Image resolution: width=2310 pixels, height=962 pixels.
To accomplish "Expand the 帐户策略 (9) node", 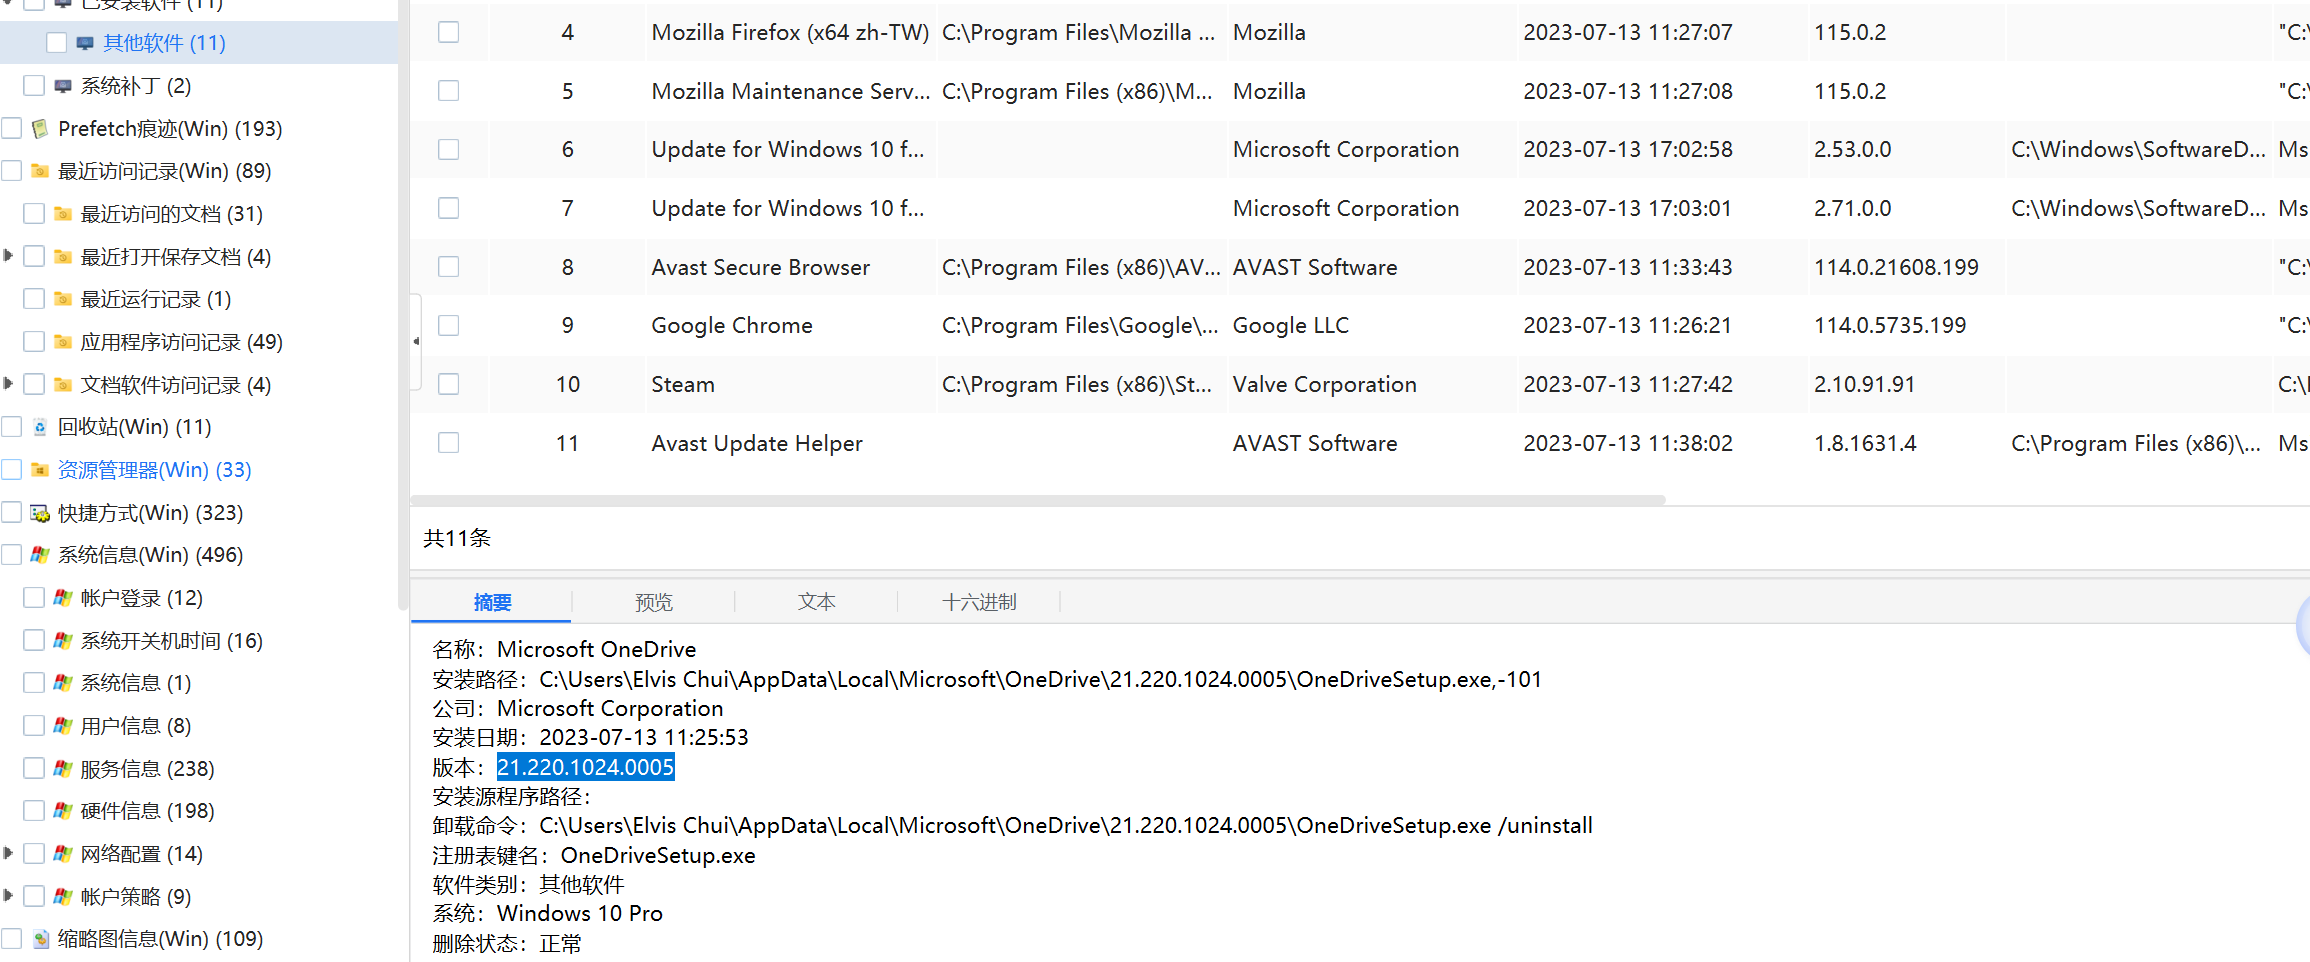I will tap(8, 896).
